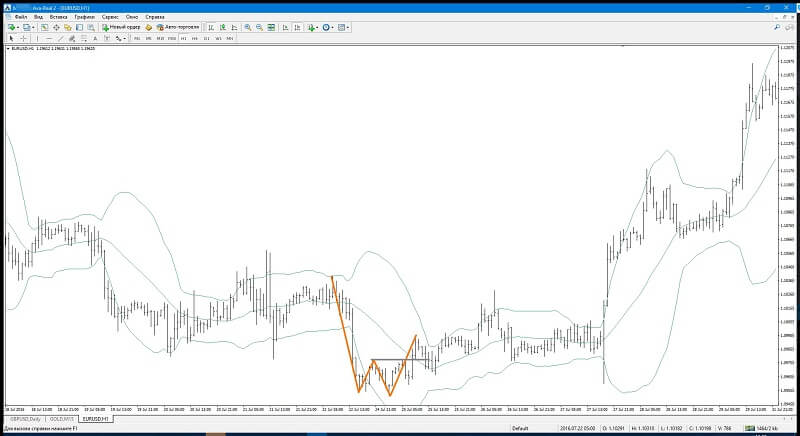Viewport: 800px width, 436px height.
Task: Toggle the chart shift button
Action: 297,28
